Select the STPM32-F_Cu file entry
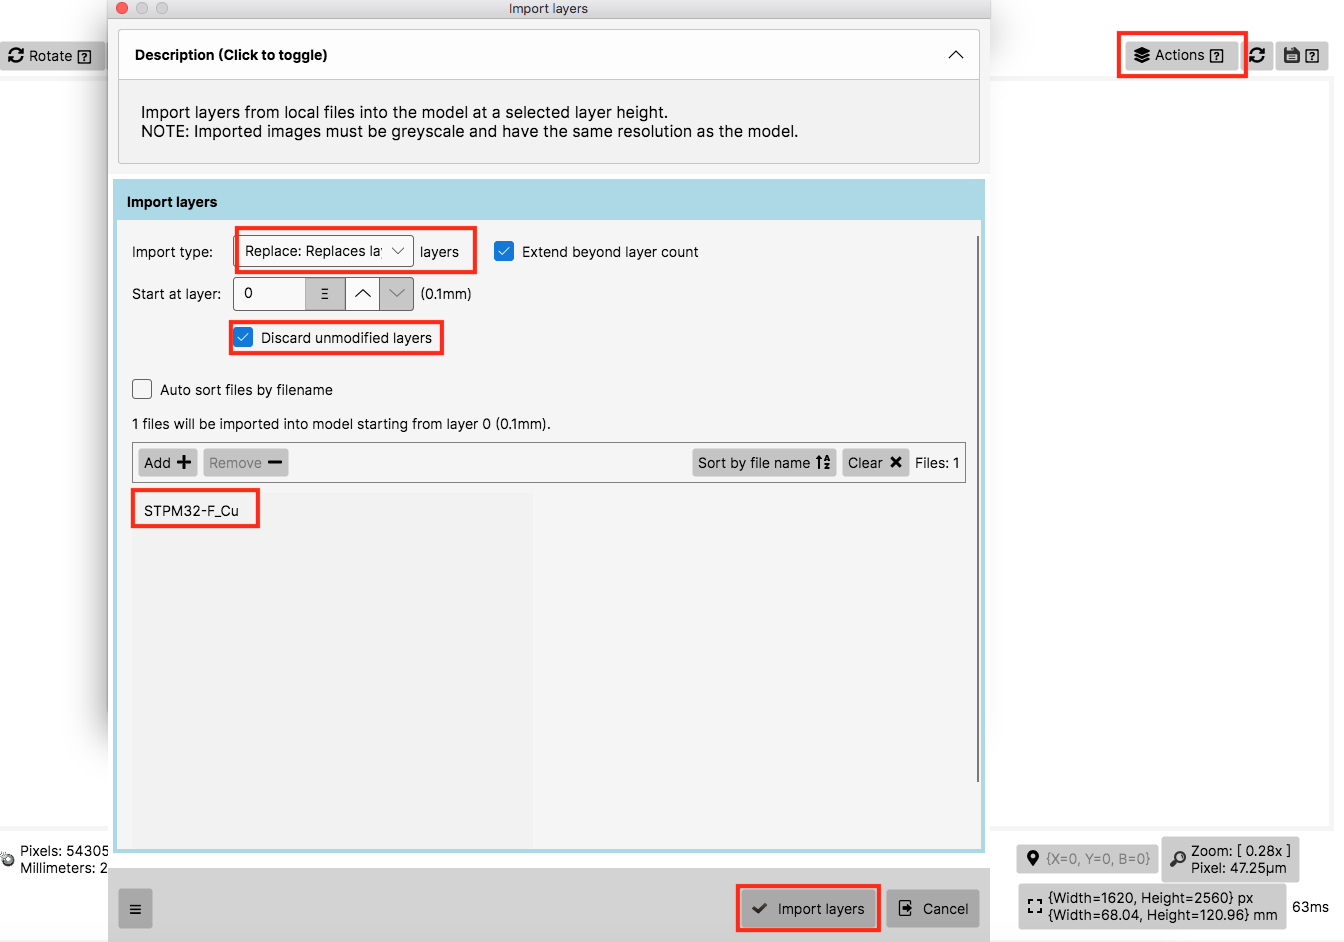1344x942 pixels. [x=191, y=511]
